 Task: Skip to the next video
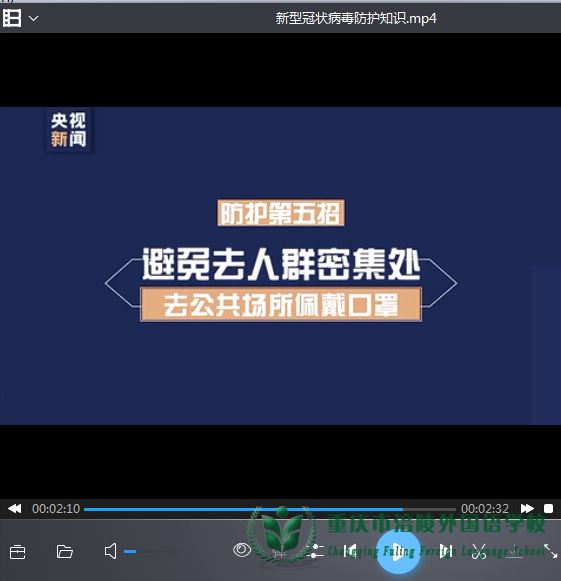(x=446, y=551)
